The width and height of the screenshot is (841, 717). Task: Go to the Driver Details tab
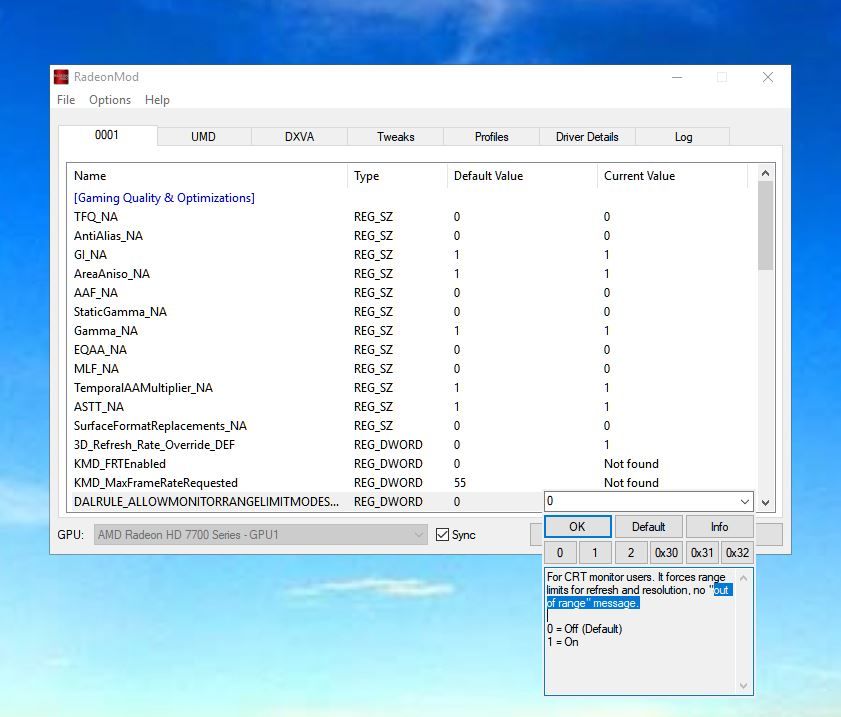(587, 137)
